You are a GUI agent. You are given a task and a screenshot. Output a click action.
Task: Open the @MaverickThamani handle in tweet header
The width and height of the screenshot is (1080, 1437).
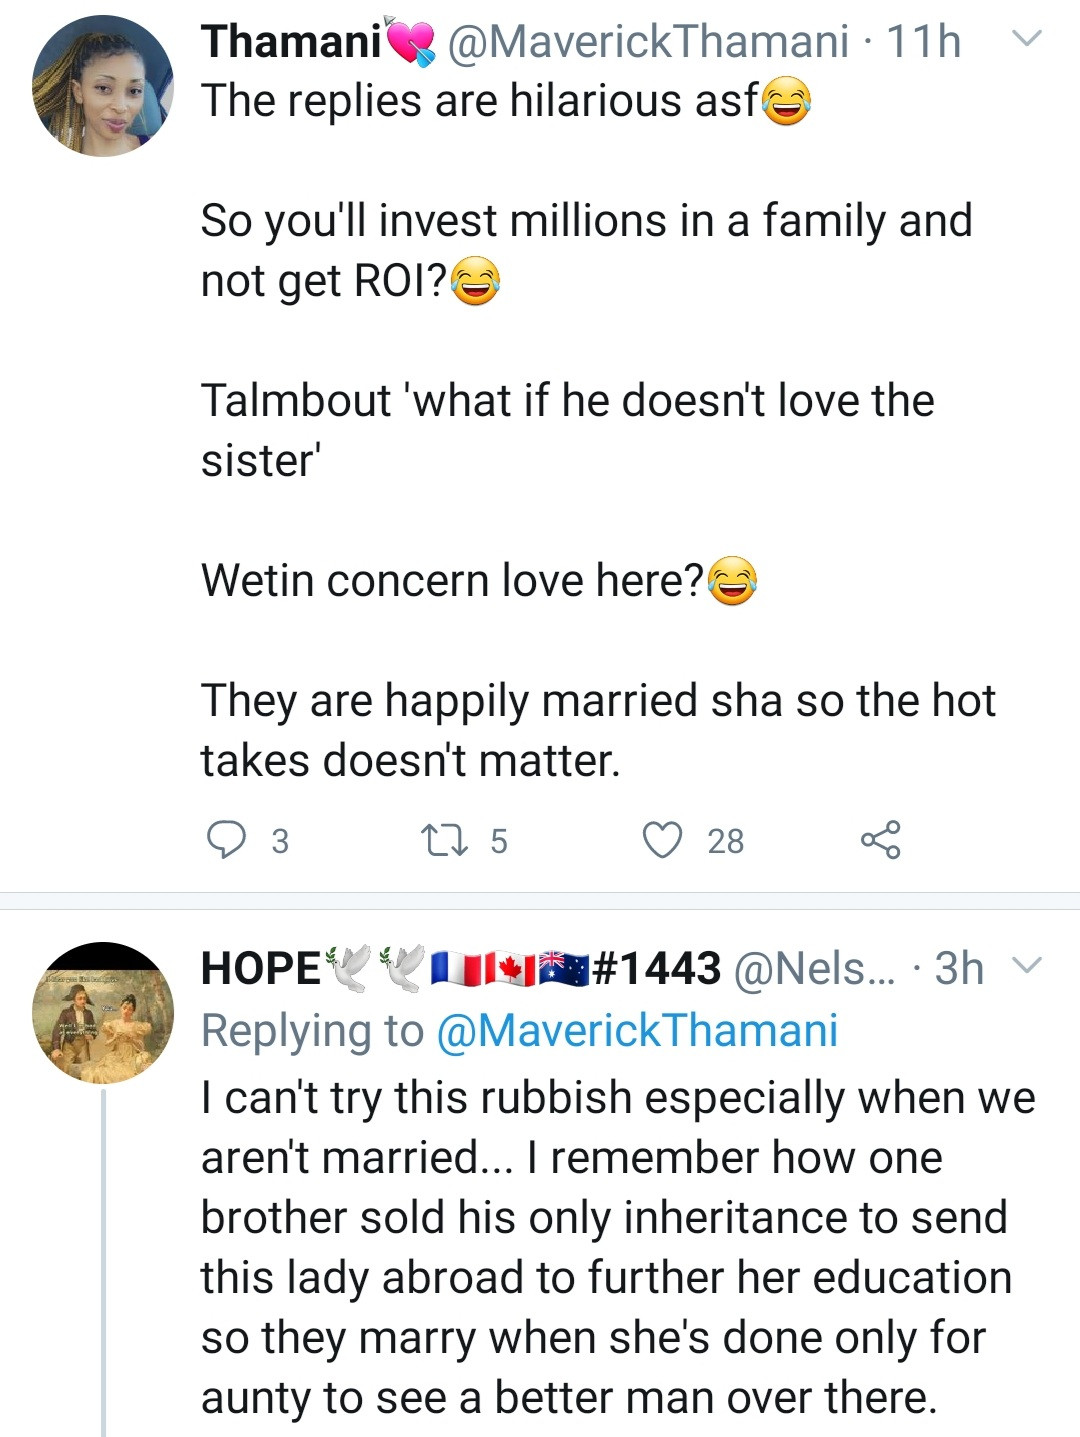[648, 42]
